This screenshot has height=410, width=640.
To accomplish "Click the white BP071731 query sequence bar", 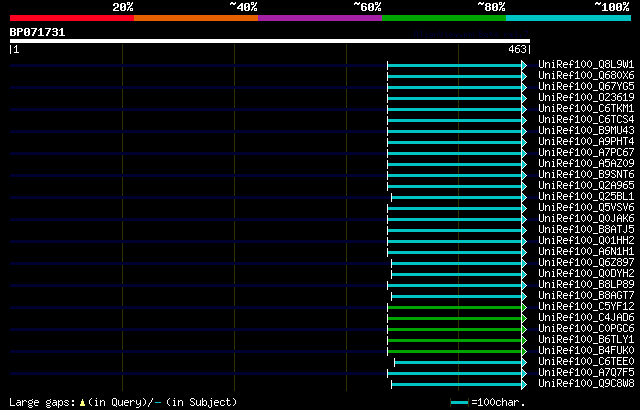I will tap(270, 41).
